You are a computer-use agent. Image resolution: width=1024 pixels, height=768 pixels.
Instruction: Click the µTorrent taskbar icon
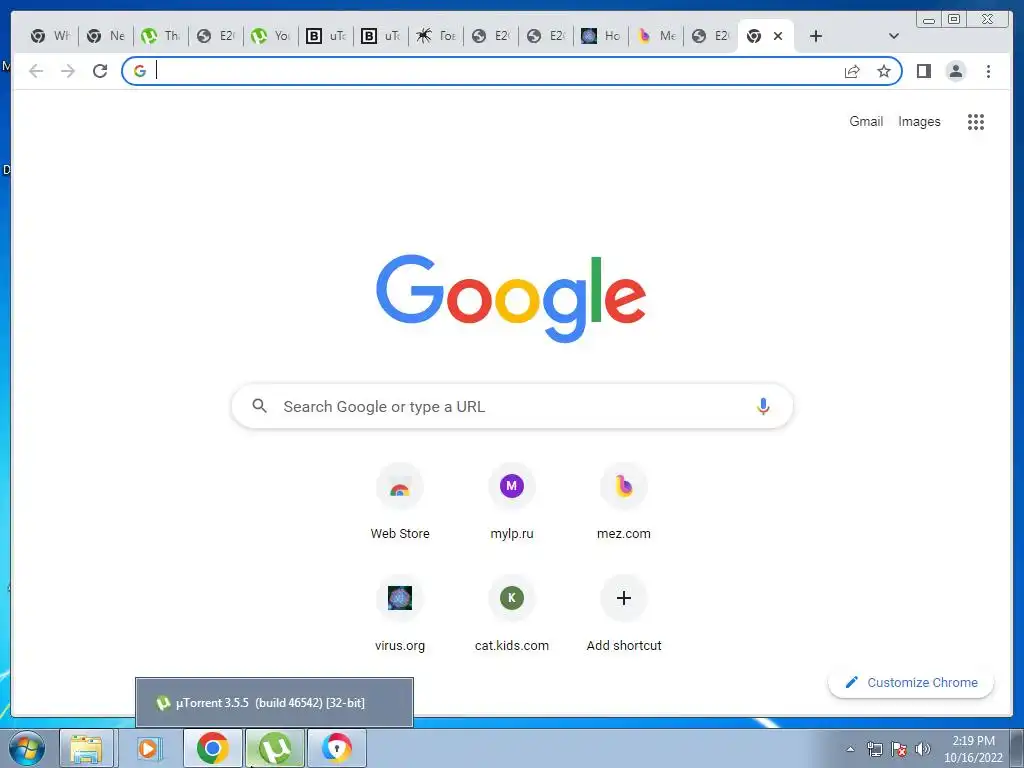pyautogui.click(x=275, y=748)
